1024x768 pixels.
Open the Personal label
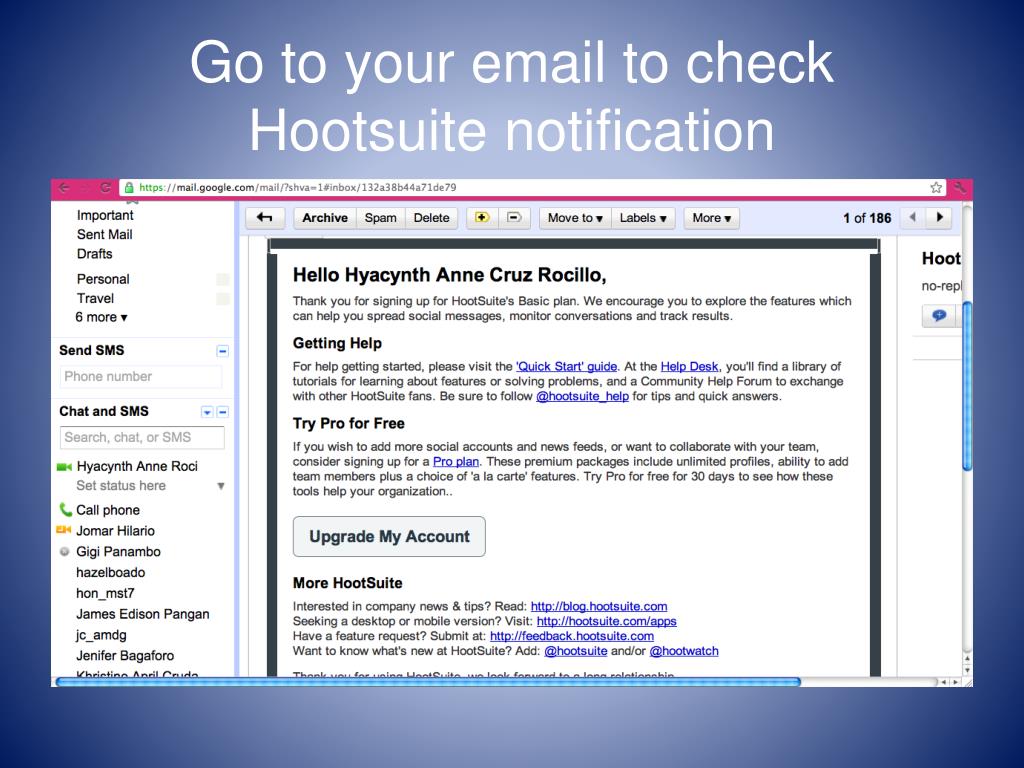click(x=103, y=280)
